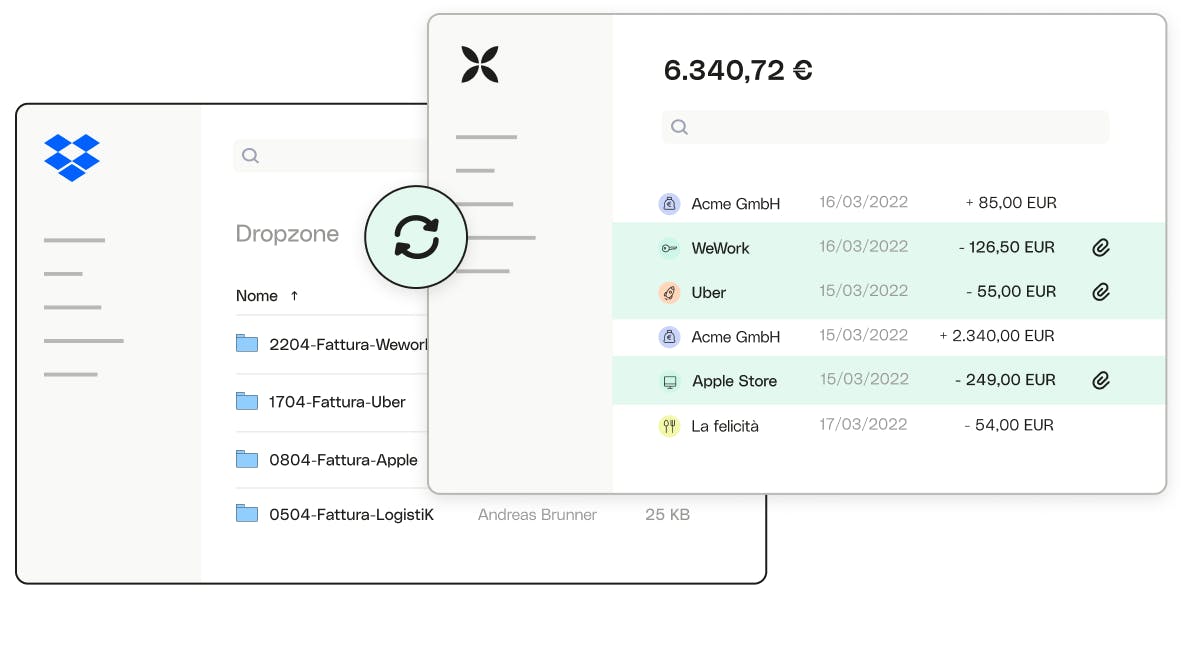
Task: Click the WeWork key category icon
Action: (x=669, y=248)
